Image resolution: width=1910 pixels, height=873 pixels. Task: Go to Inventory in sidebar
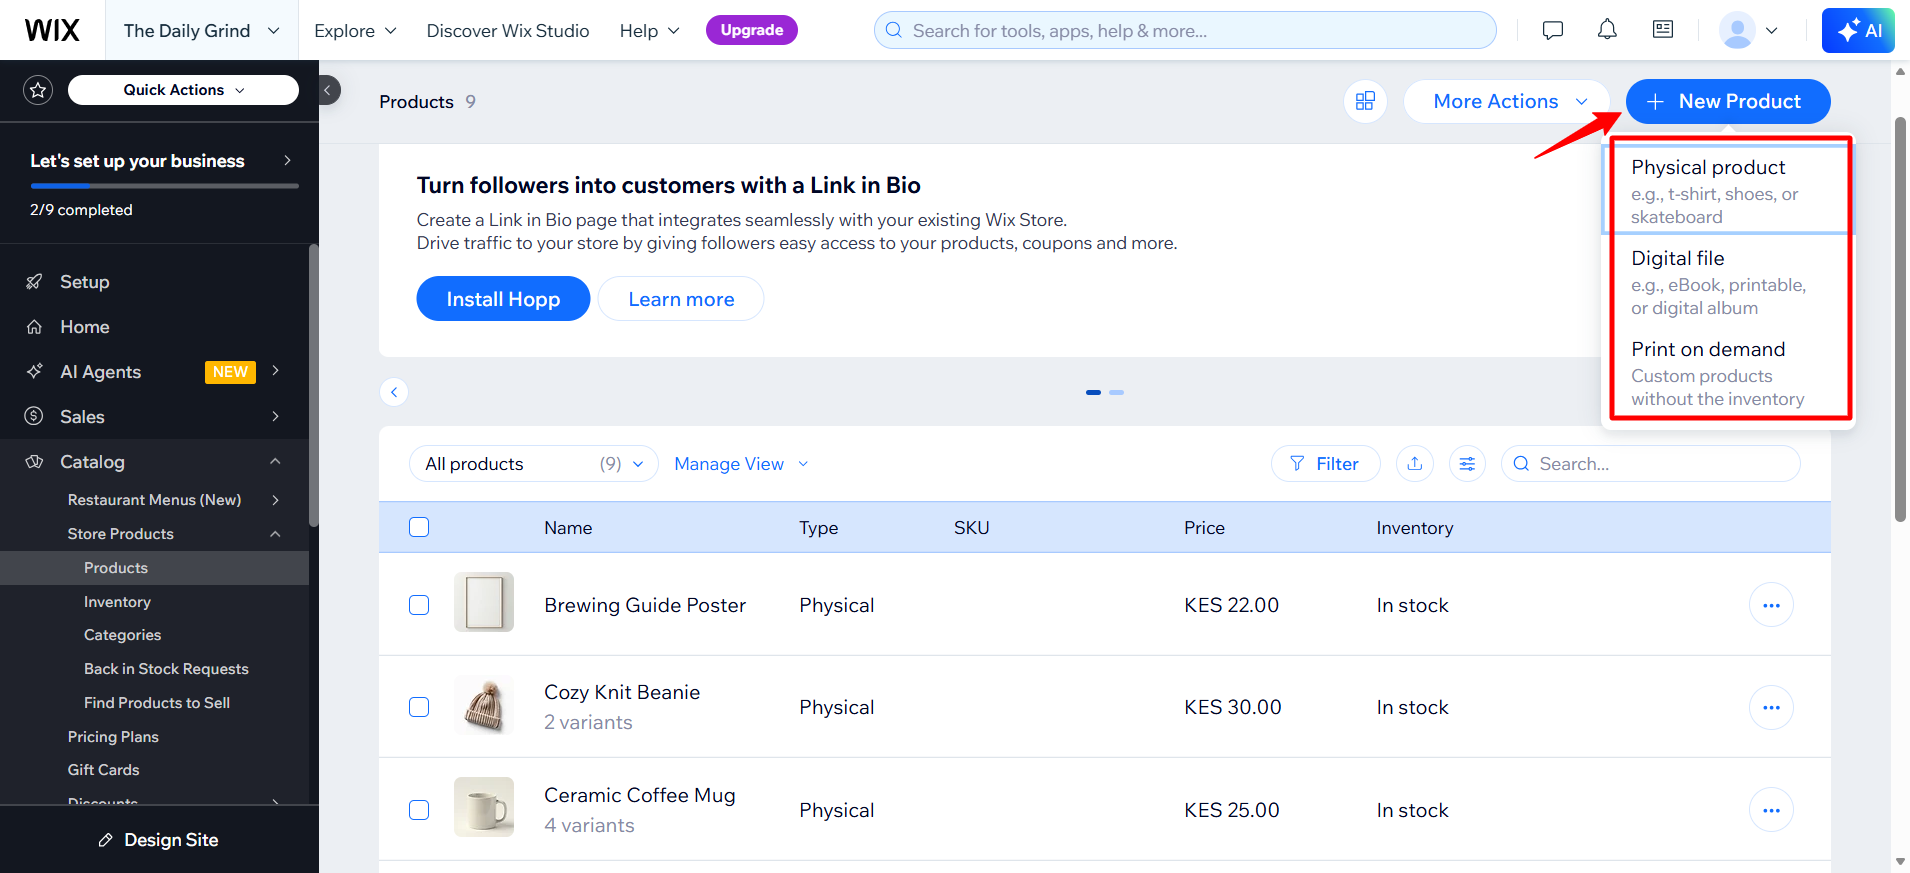pos(117,601)
